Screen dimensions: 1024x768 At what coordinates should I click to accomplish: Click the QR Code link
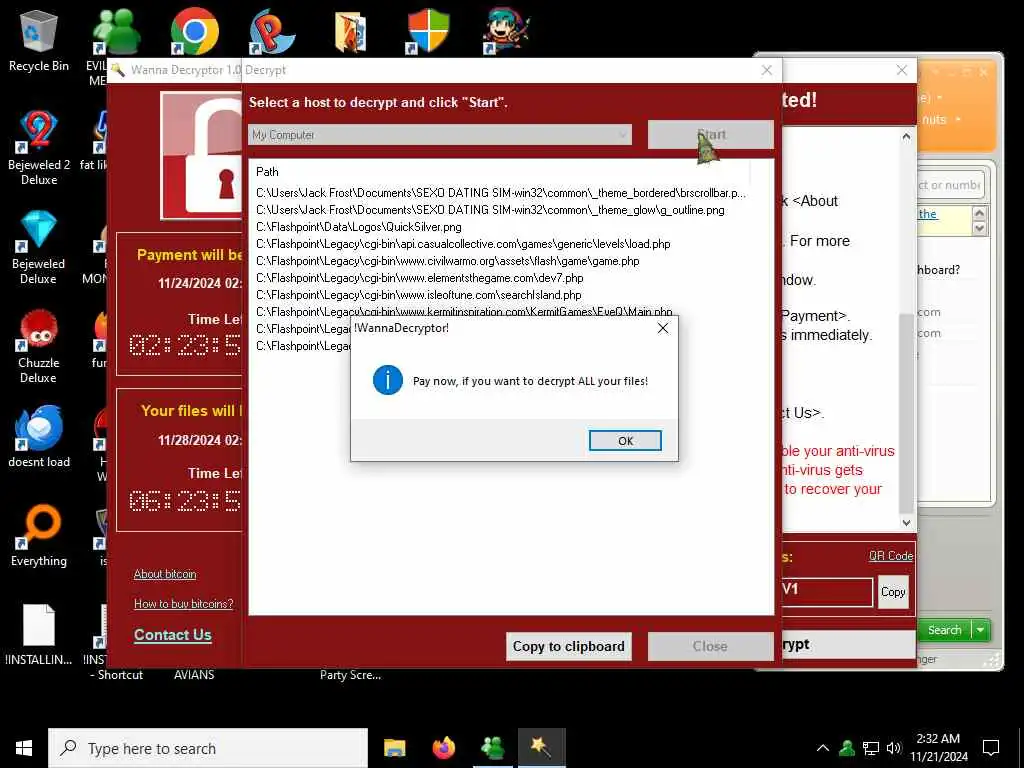point(891,556)
